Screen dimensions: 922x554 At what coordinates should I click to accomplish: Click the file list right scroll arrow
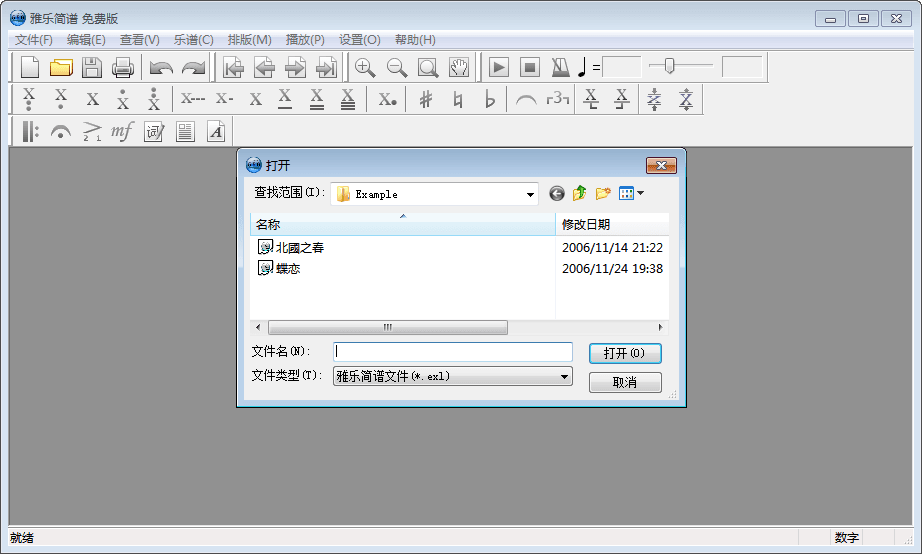point(660,328)
